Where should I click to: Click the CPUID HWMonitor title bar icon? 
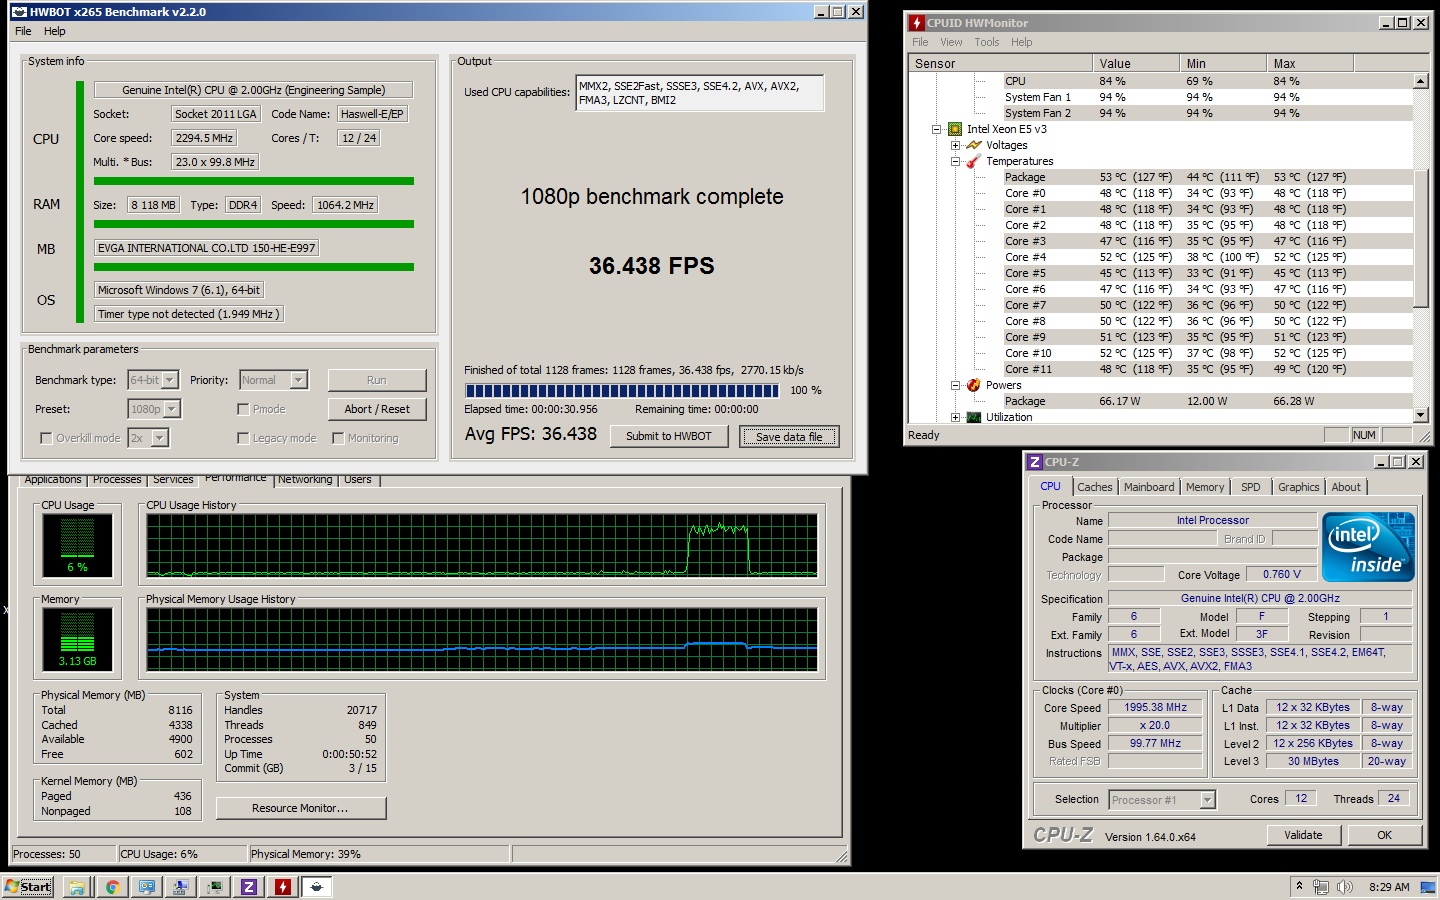[x=916, y=23]
